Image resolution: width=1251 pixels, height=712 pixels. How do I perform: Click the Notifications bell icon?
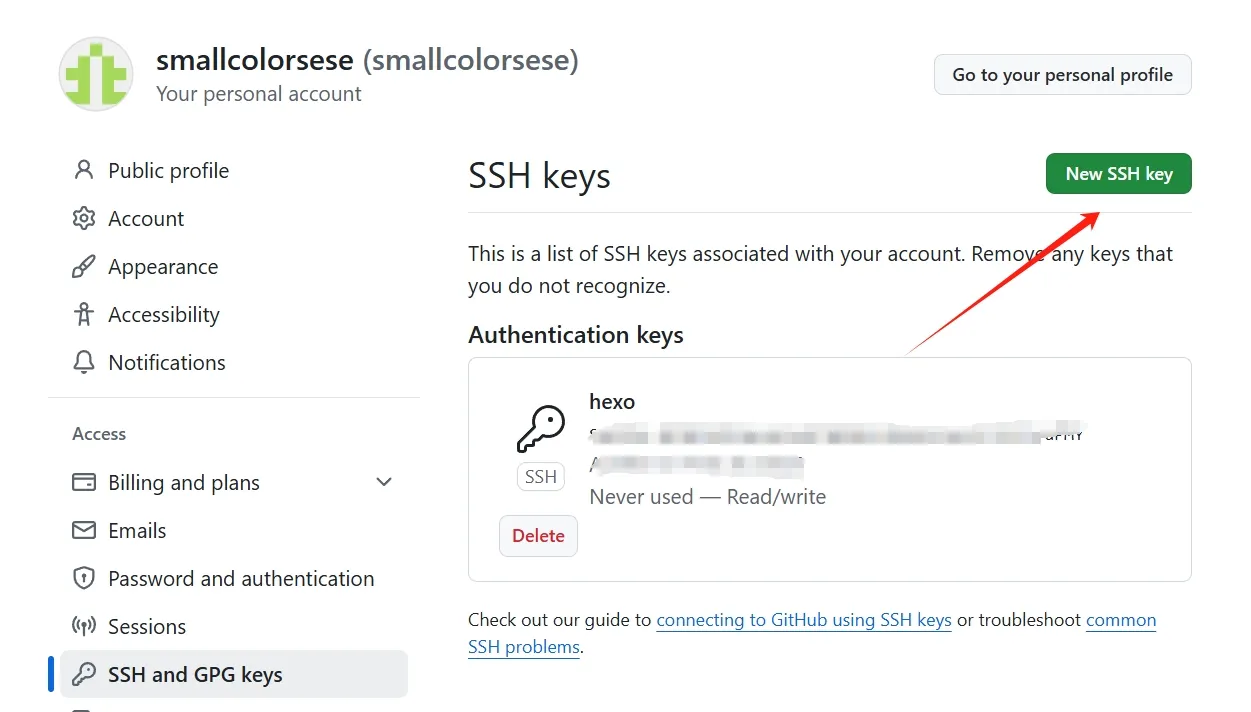click(x=84, y=362)
